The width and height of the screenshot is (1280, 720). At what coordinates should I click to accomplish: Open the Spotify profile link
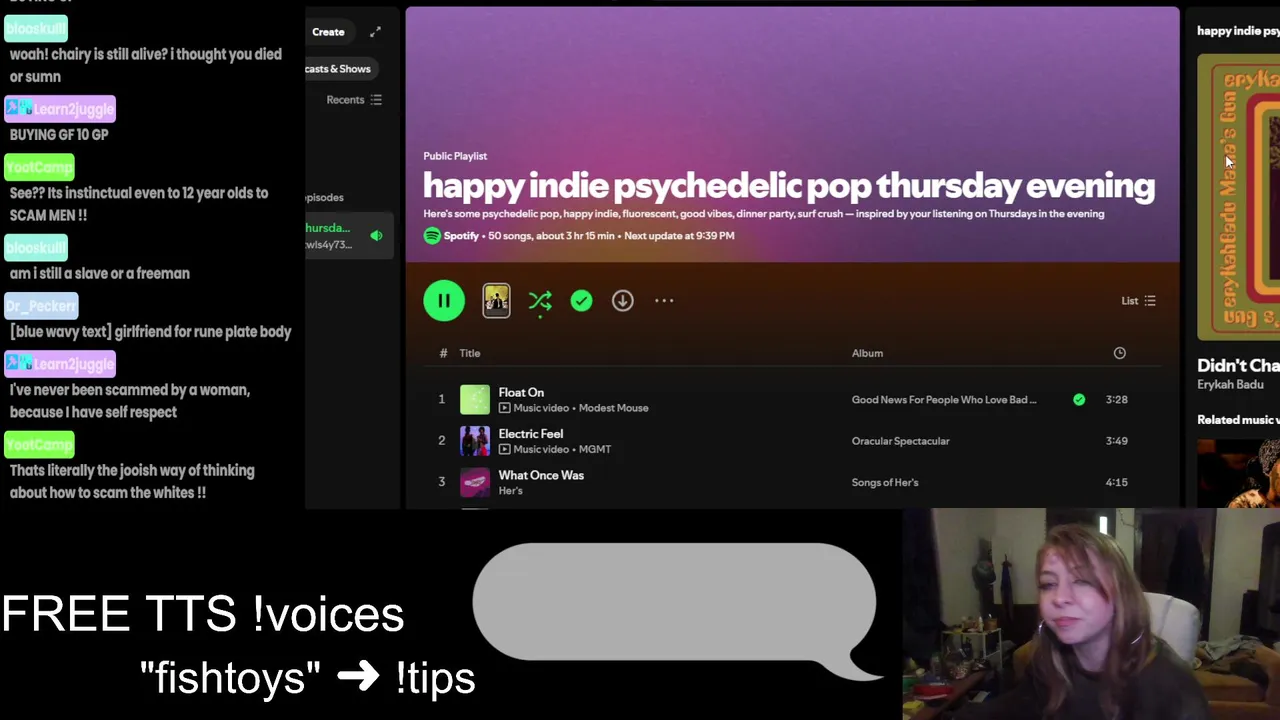tap(461, 236)
